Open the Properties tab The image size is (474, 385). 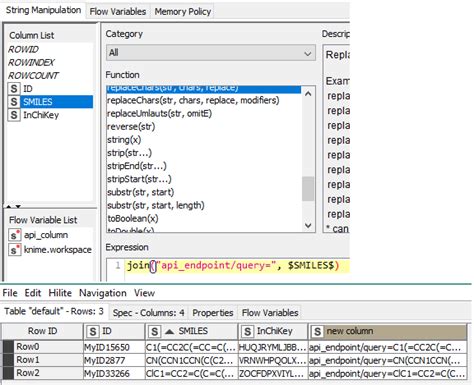click(x=213, y=313)
